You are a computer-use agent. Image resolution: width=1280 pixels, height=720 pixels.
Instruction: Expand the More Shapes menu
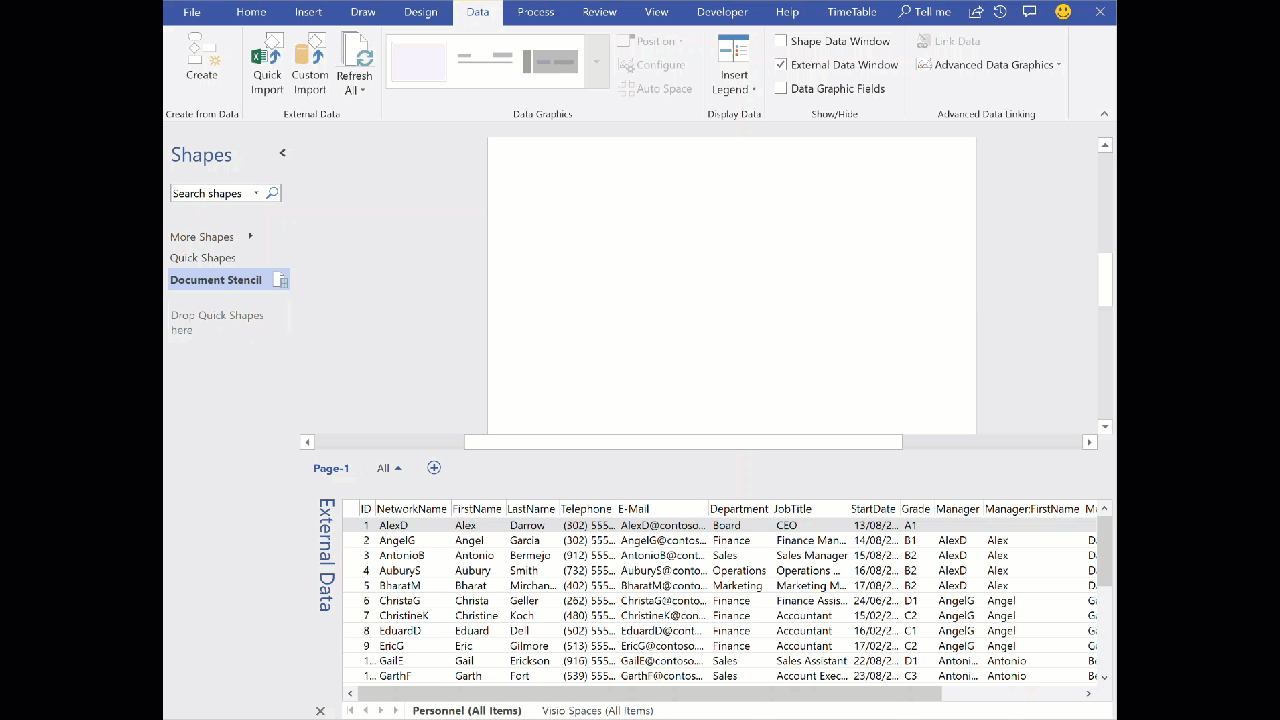pos(211,237)
